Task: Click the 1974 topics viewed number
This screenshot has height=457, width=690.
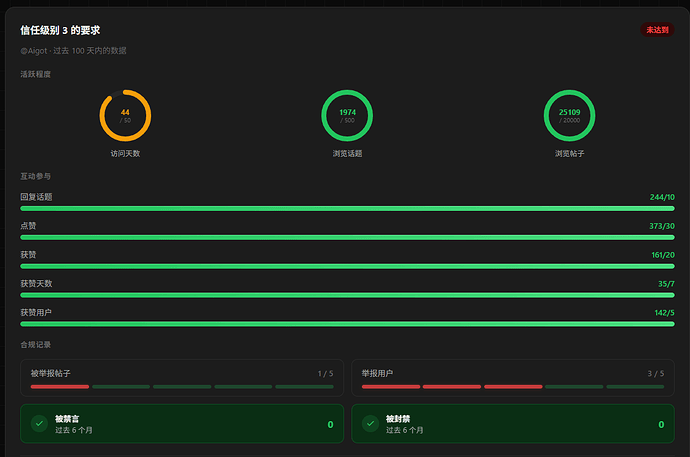Action: click(348, 113)
